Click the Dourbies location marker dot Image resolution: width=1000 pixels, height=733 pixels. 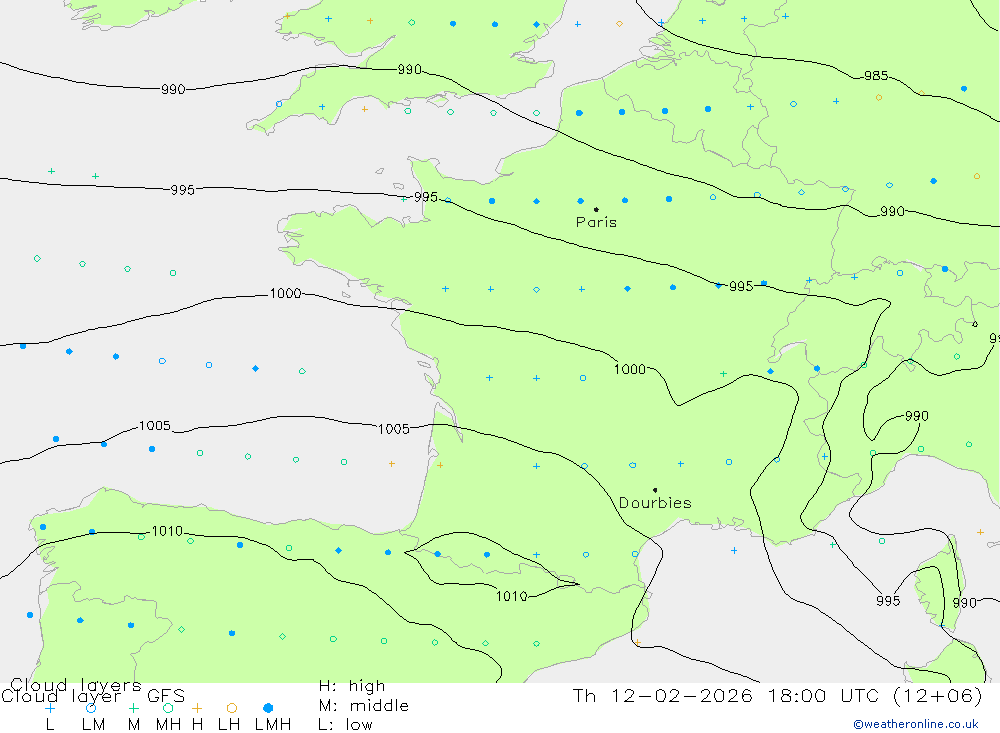[655, 490]
